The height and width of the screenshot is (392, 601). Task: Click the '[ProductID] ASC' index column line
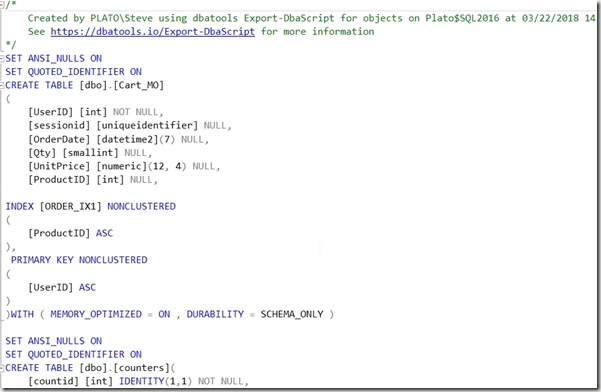click(71, 233)
